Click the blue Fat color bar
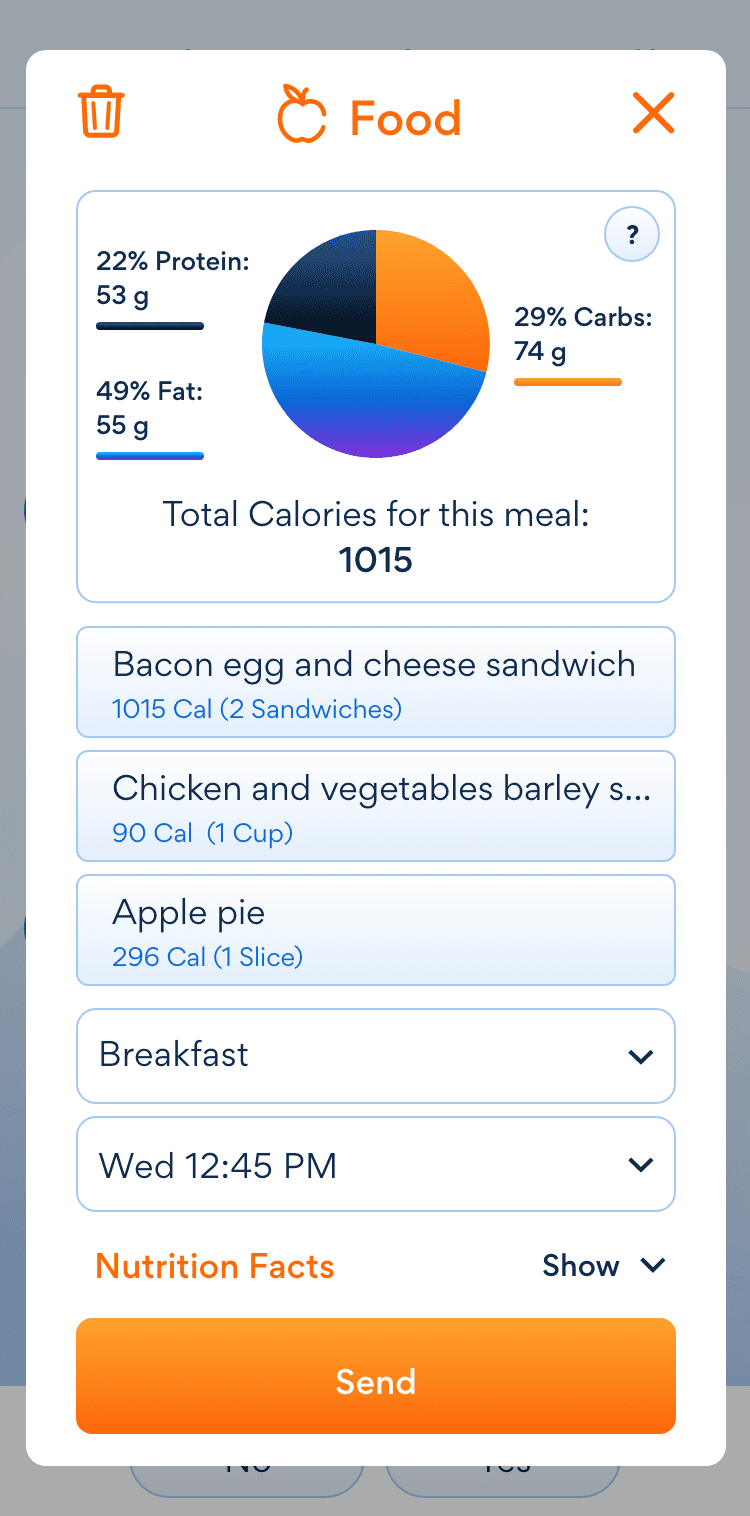This screenshot has height=1516, width=750. pos(150,456)
